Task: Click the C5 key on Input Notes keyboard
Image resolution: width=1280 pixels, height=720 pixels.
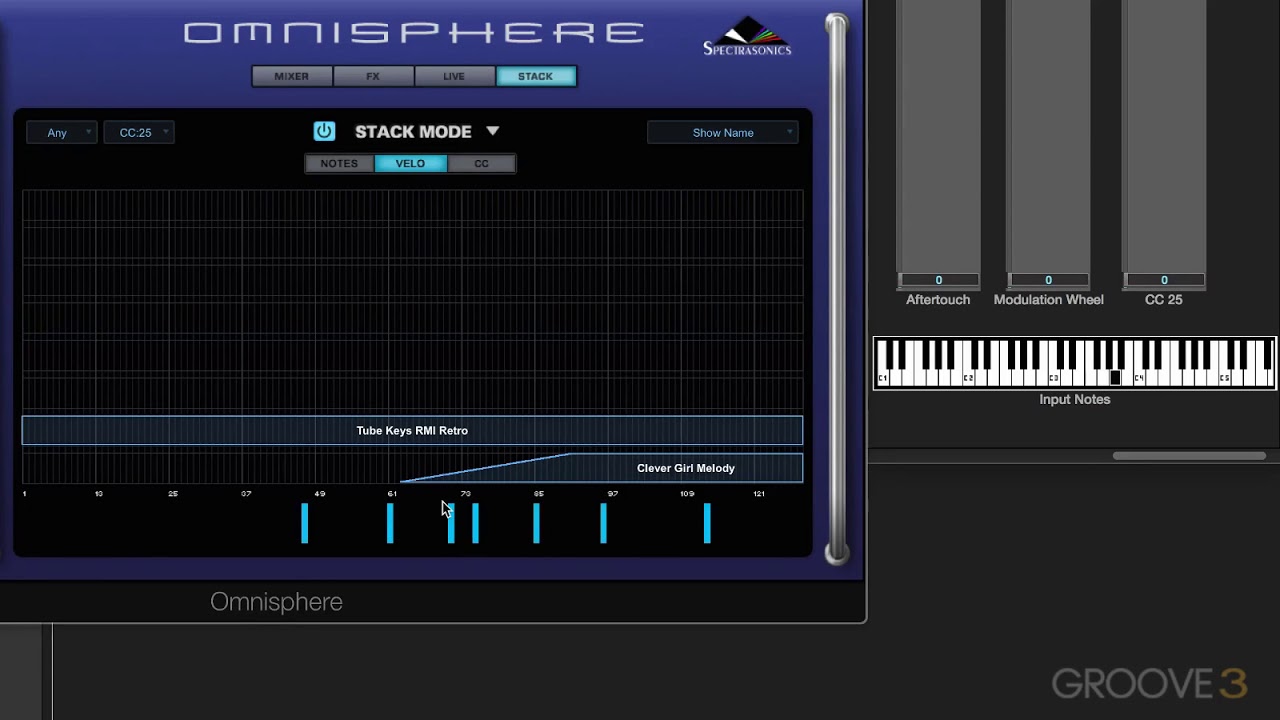Action: 1224,378
